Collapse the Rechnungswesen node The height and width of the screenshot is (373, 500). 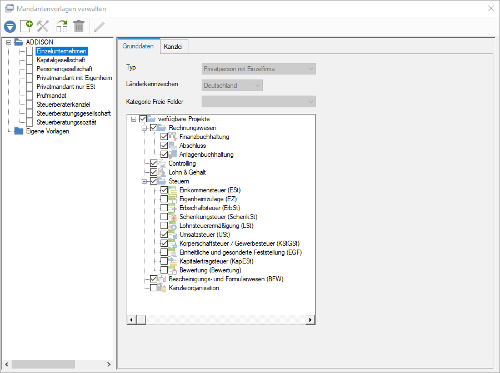144,128
